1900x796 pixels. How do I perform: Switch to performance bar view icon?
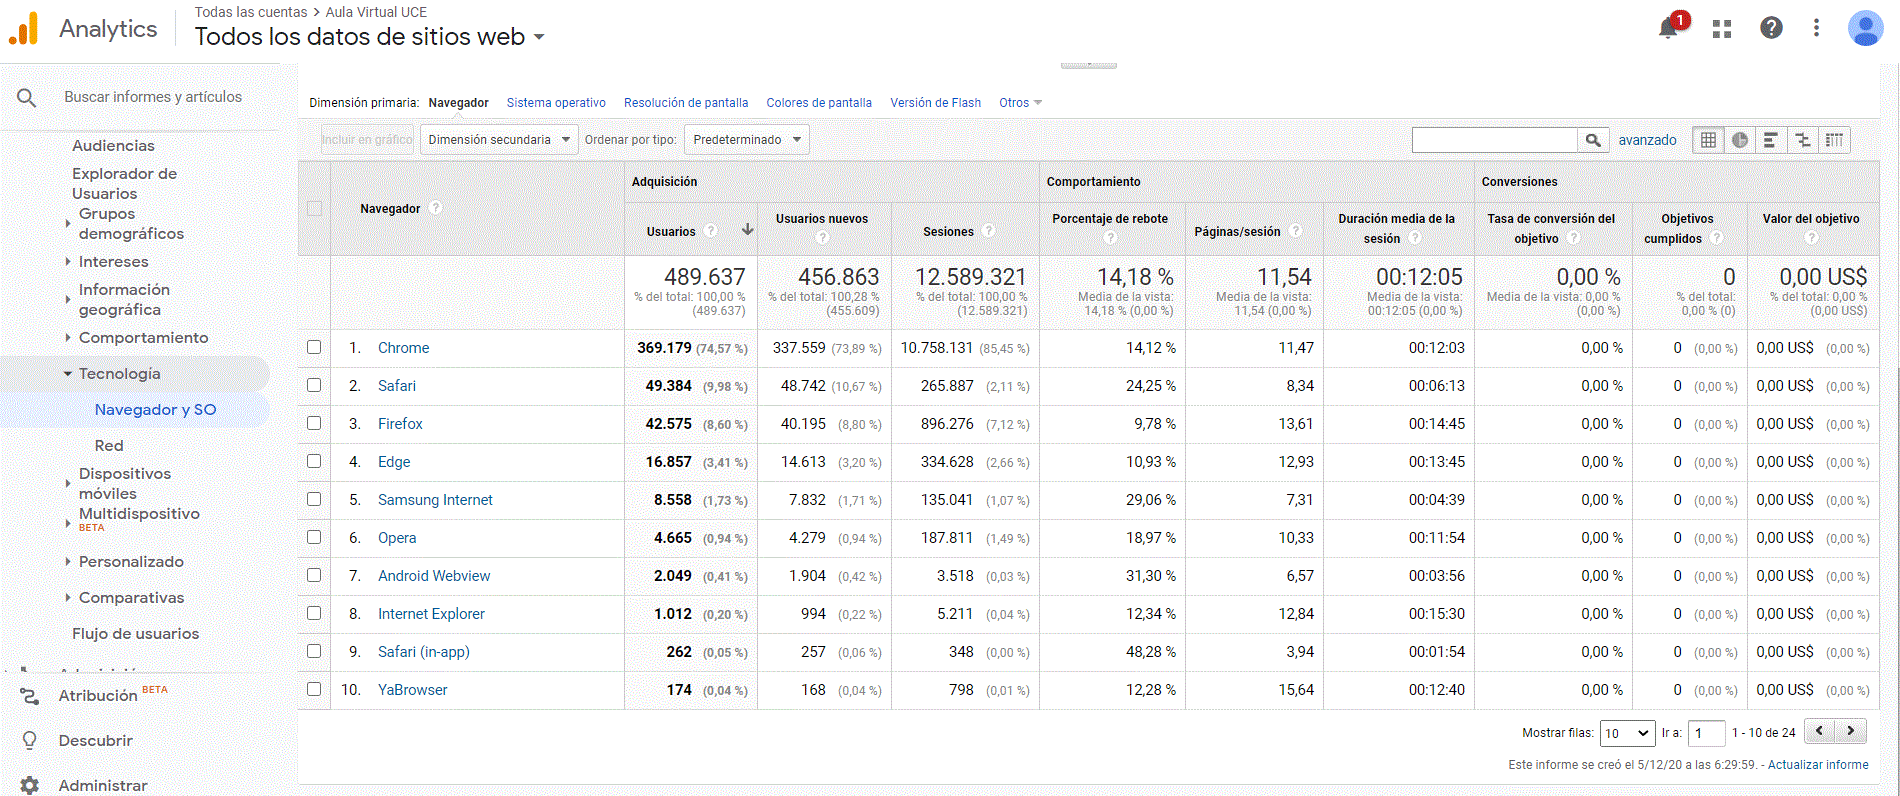click(1771, 140)
